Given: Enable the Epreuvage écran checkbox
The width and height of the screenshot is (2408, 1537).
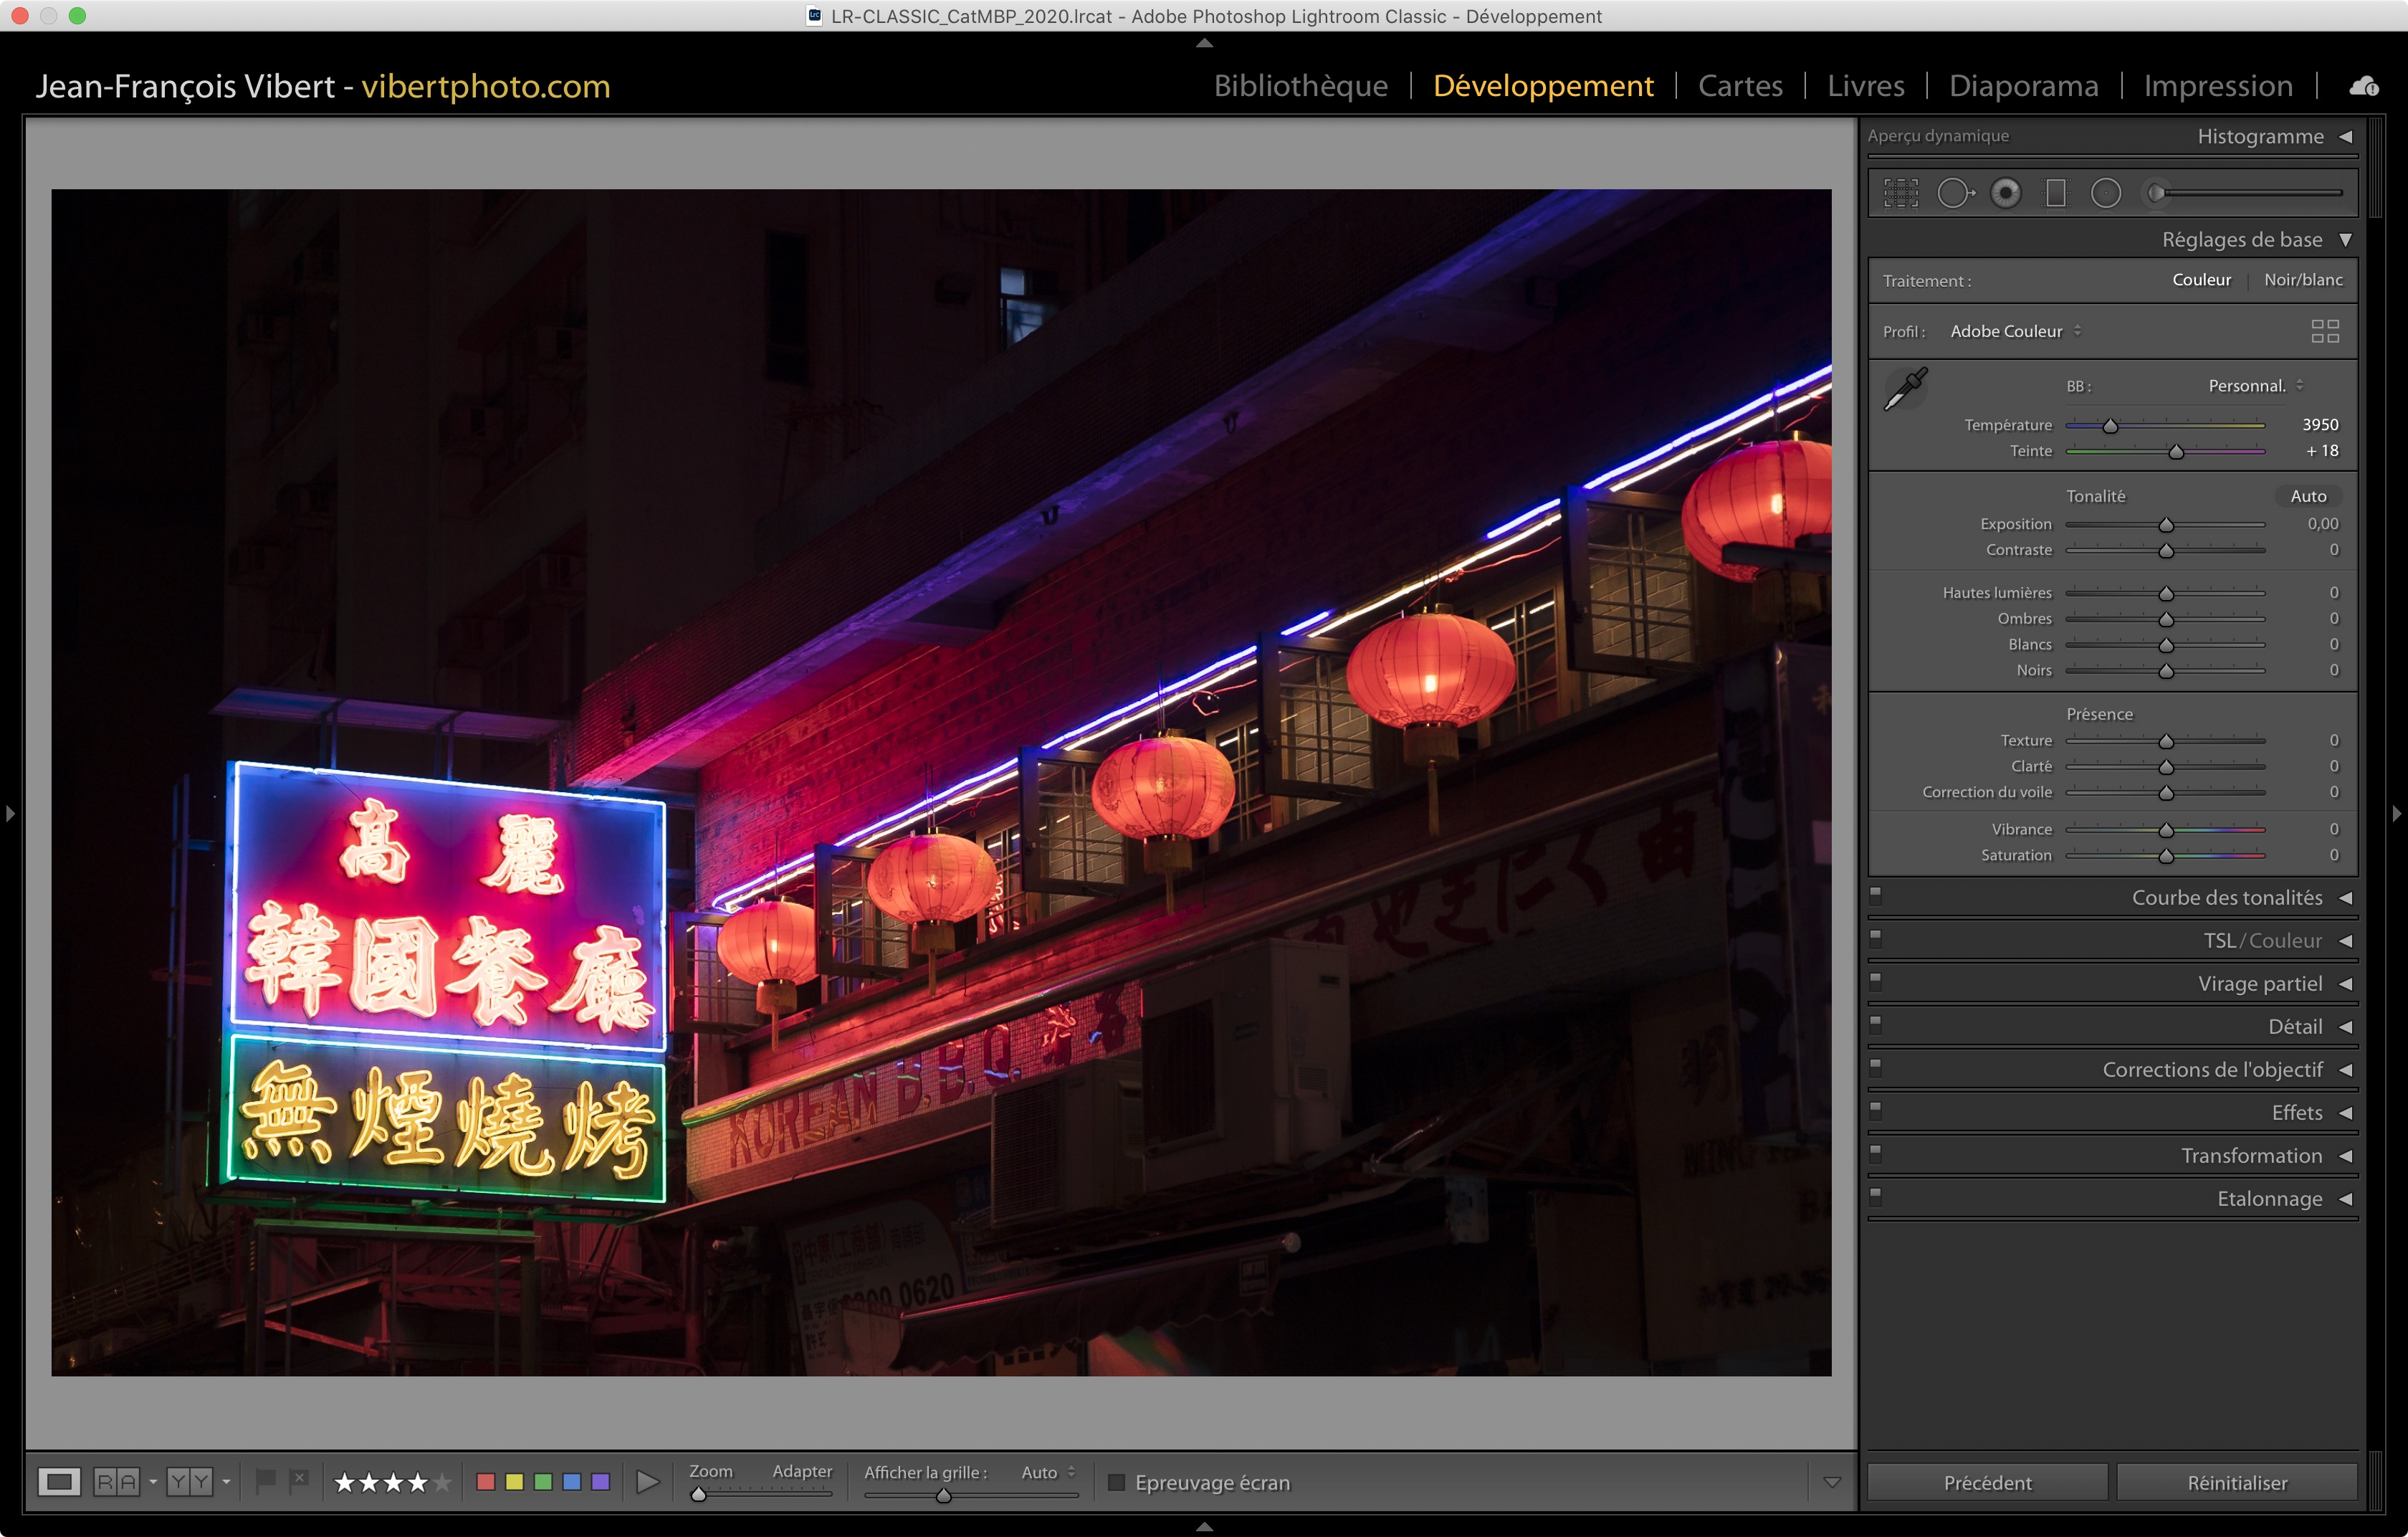Looking at the screenshot, I should (x=1117, y=1482).
